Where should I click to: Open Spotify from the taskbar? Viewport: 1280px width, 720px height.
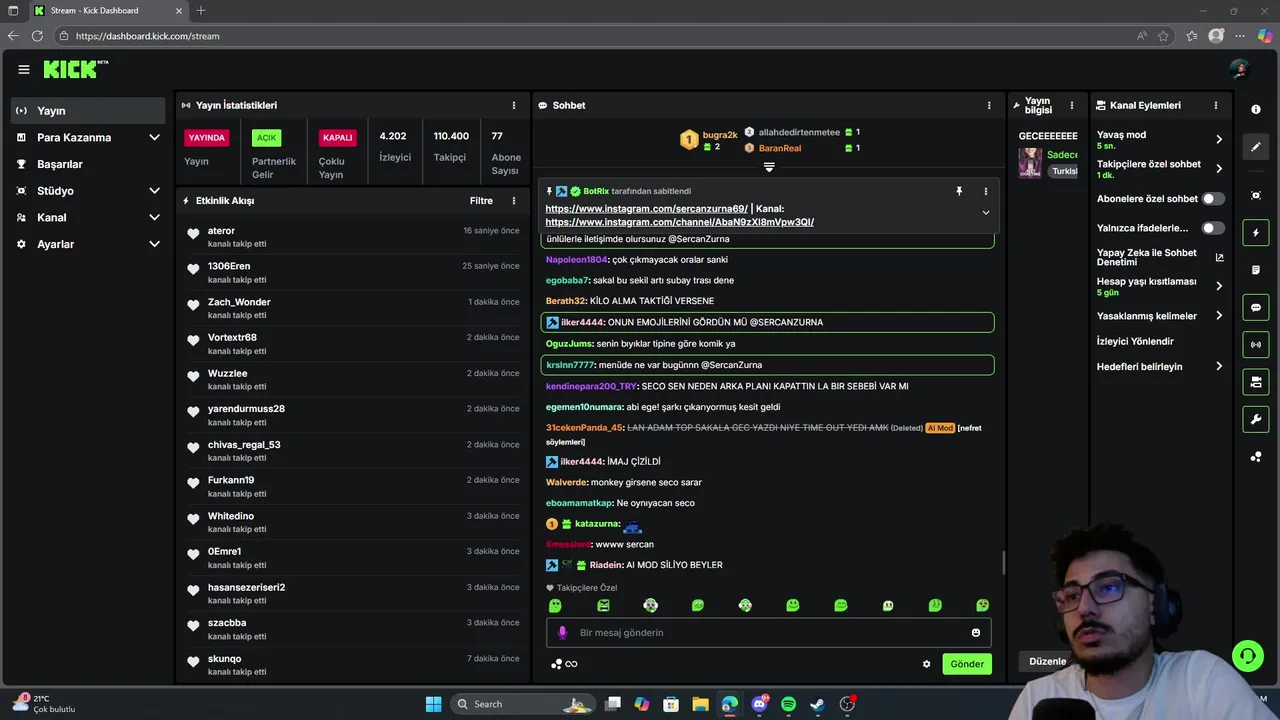[788, 704]
